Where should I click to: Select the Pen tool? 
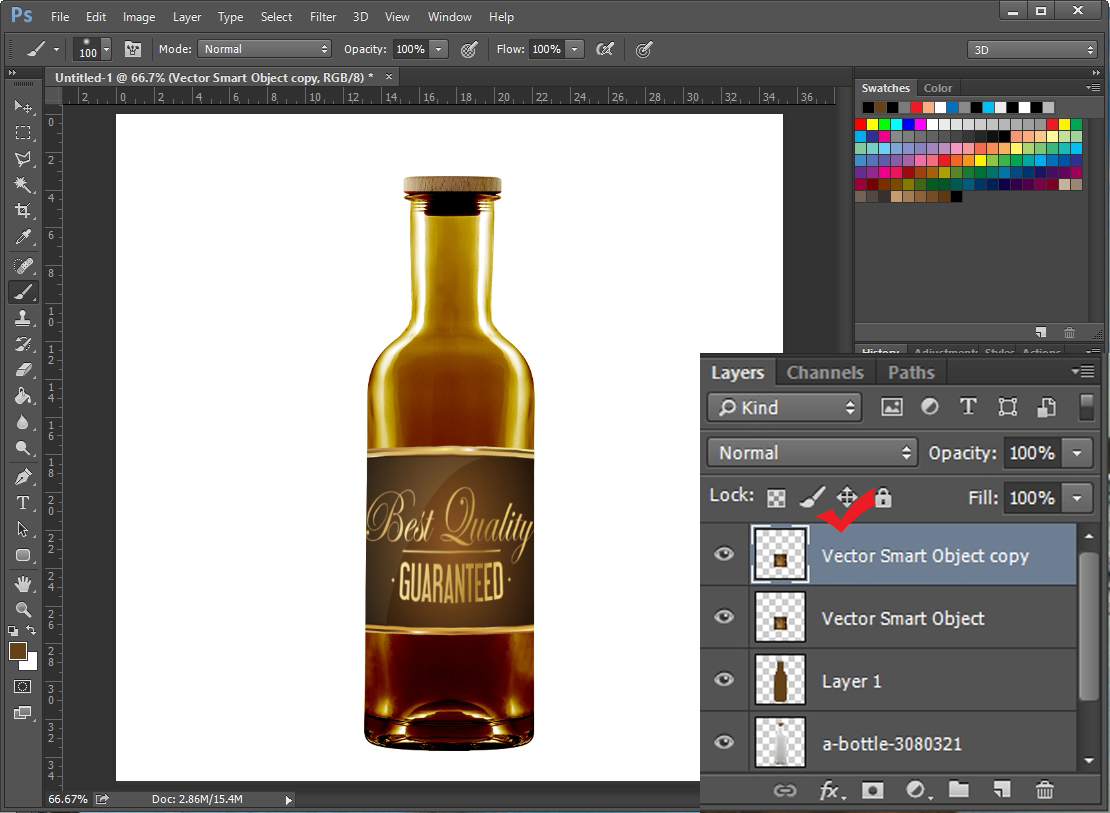[x=23, y=477]
